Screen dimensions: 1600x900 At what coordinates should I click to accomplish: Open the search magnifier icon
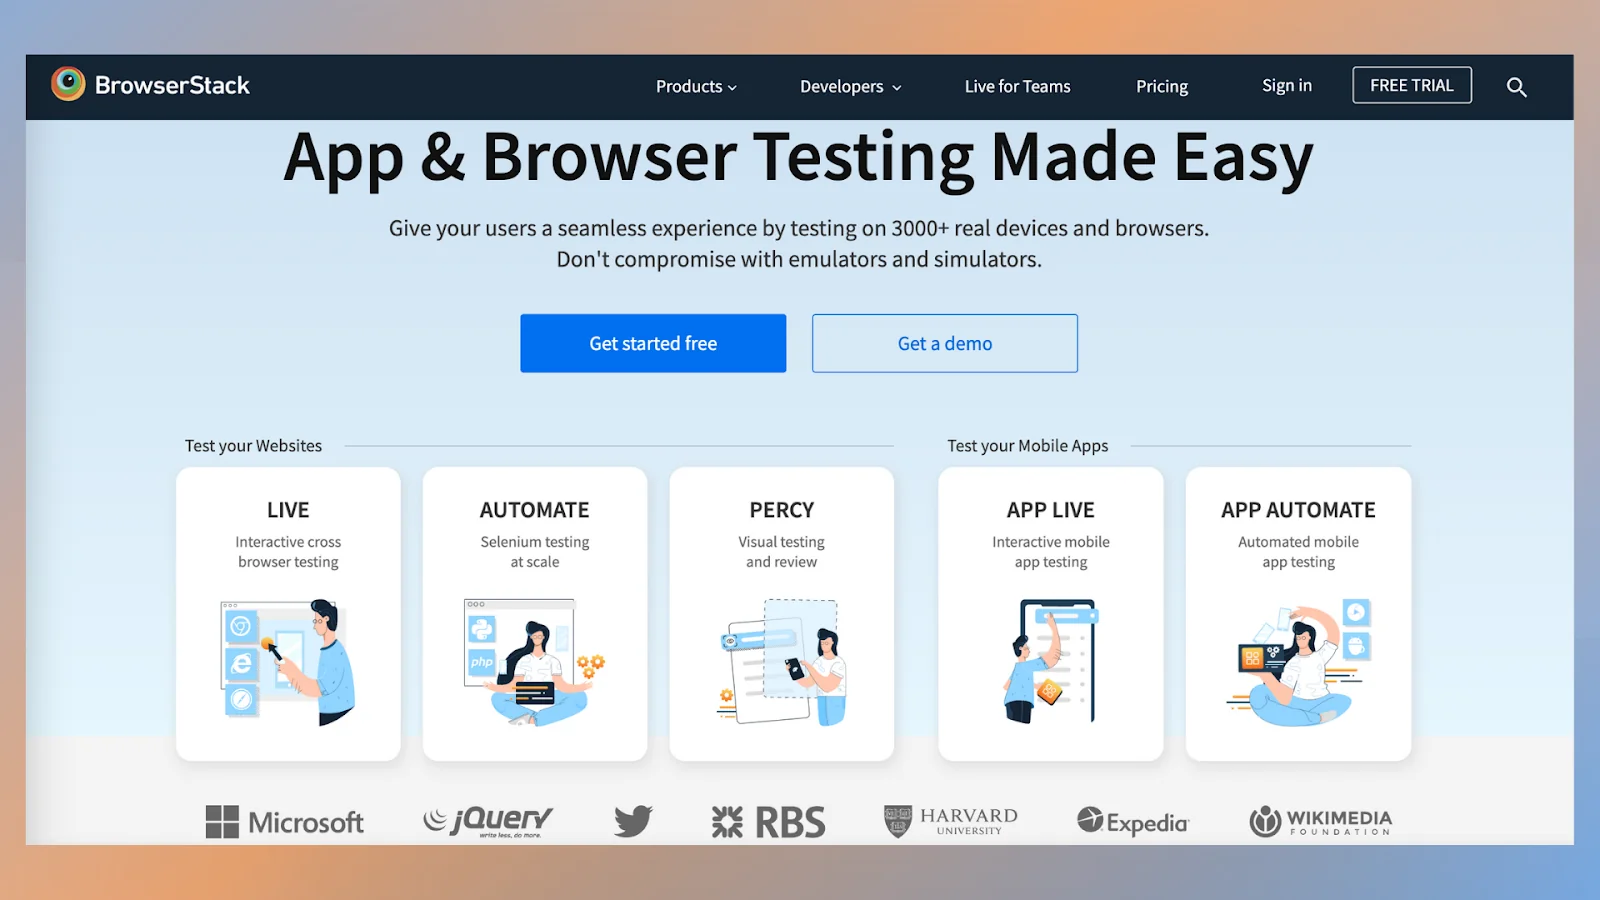coord(1516,87)
